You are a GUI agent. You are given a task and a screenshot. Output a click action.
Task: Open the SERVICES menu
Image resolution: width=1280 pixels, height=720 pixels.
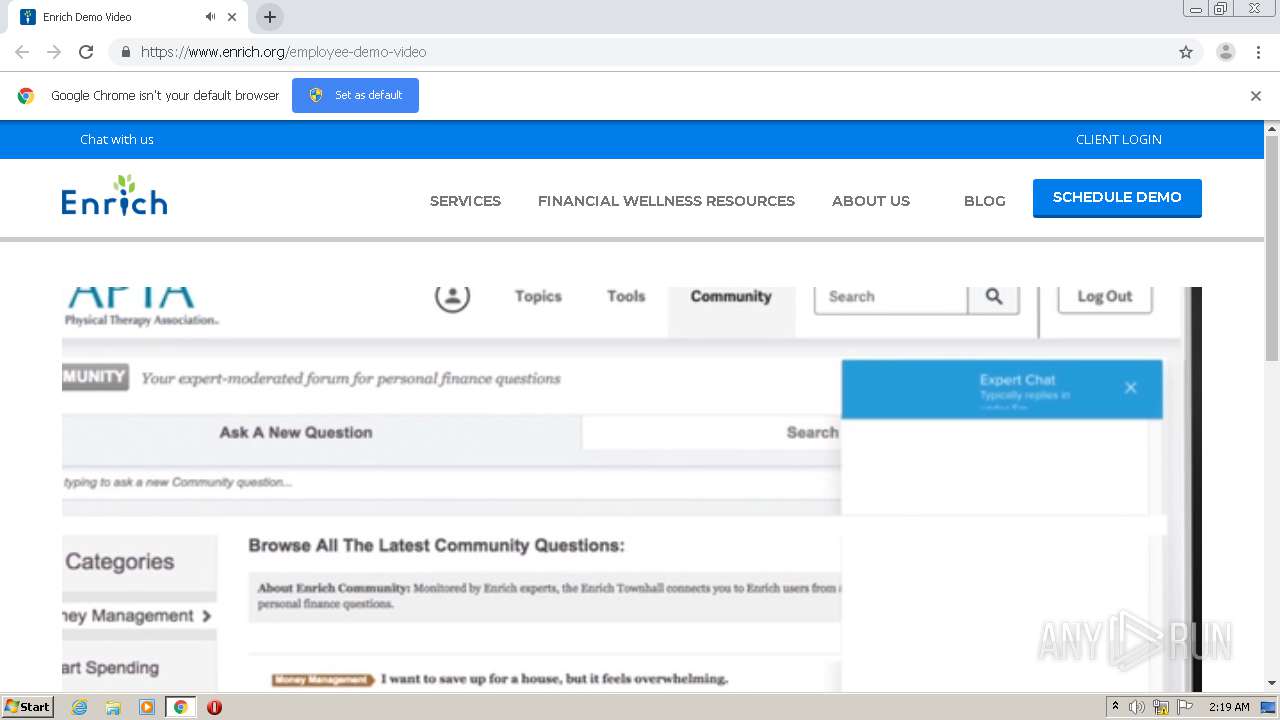point(465,201)
